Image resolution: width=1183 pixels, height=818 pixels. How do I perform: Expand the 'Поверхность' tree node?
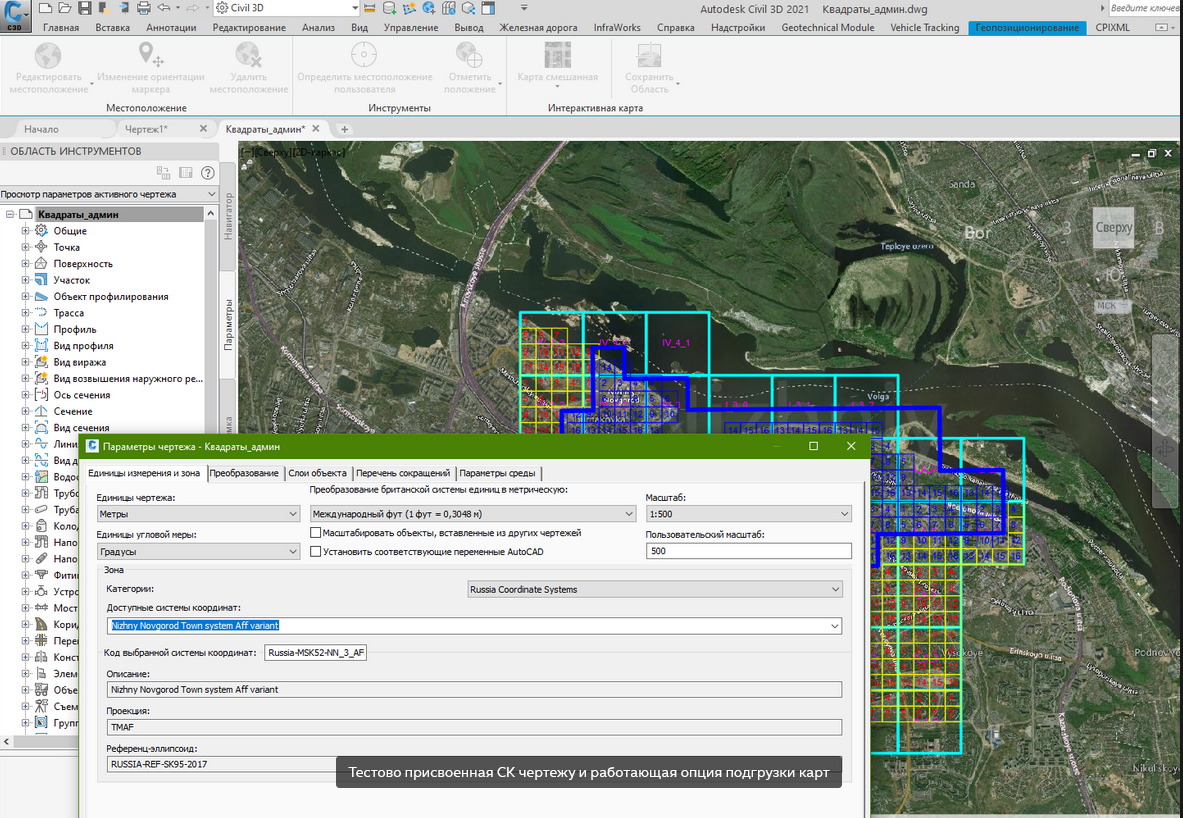coord(26,264)
